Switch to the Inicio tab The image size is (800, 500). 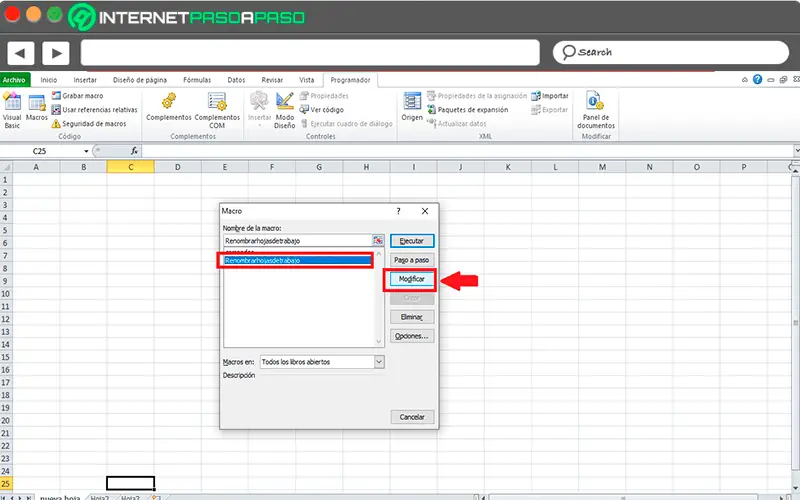pos(49,80)
